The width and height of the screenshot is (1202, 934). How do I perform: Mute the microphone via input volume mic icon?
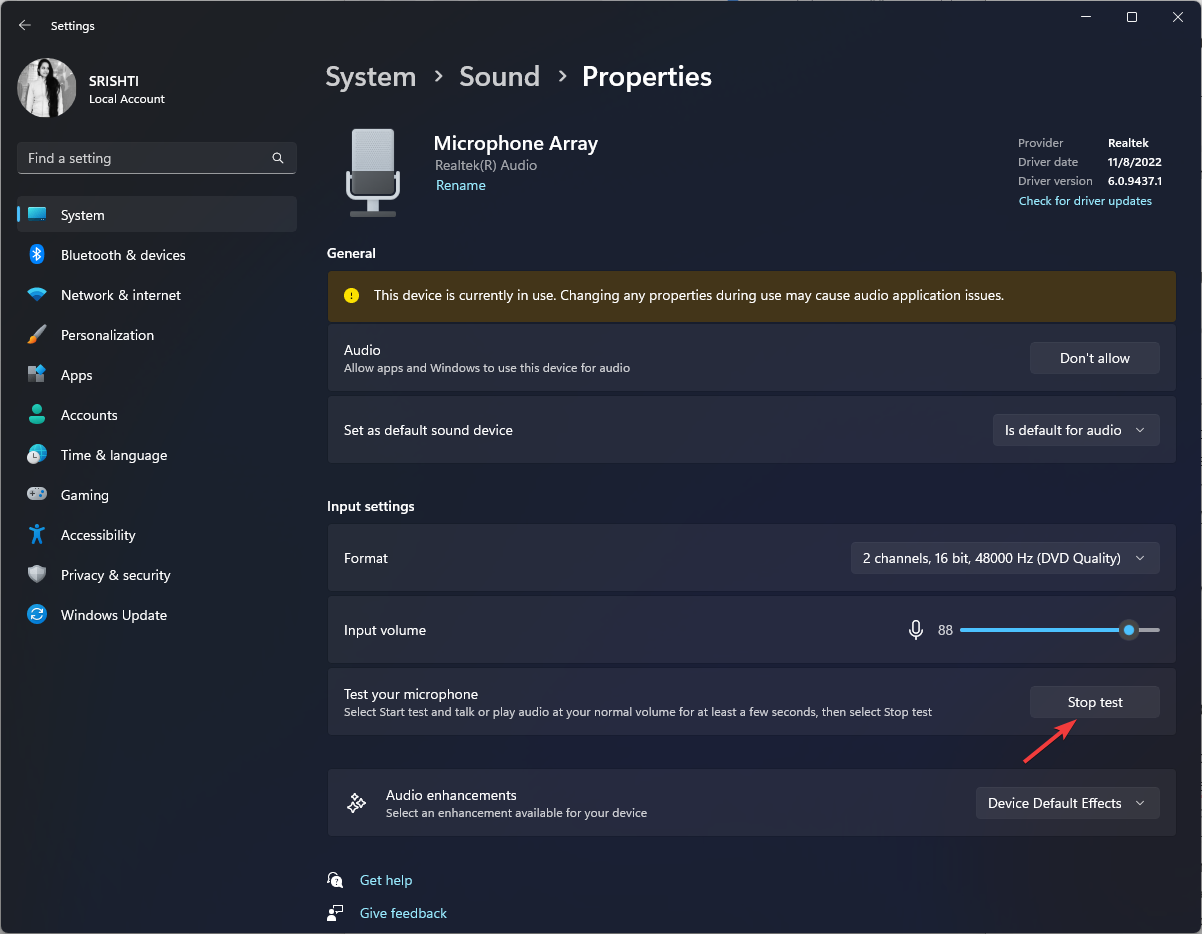pyautogui.click(x=915, y=630)
